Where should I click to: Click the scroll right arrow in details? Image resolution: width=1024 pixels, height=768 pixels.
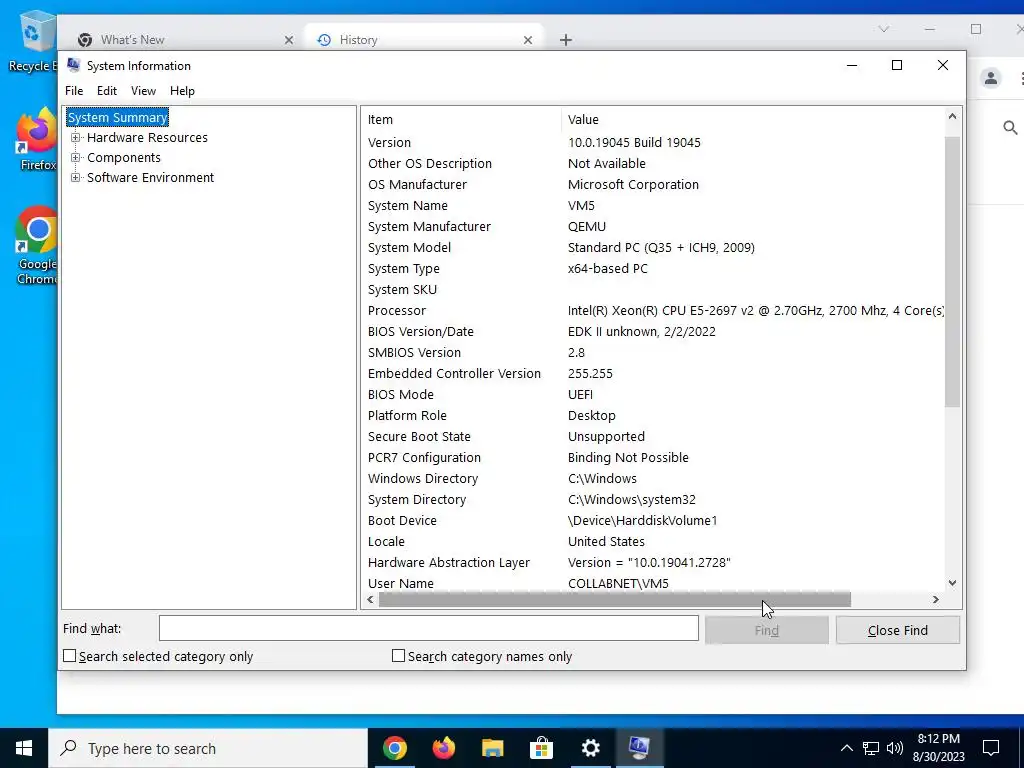tap(936, 600)
